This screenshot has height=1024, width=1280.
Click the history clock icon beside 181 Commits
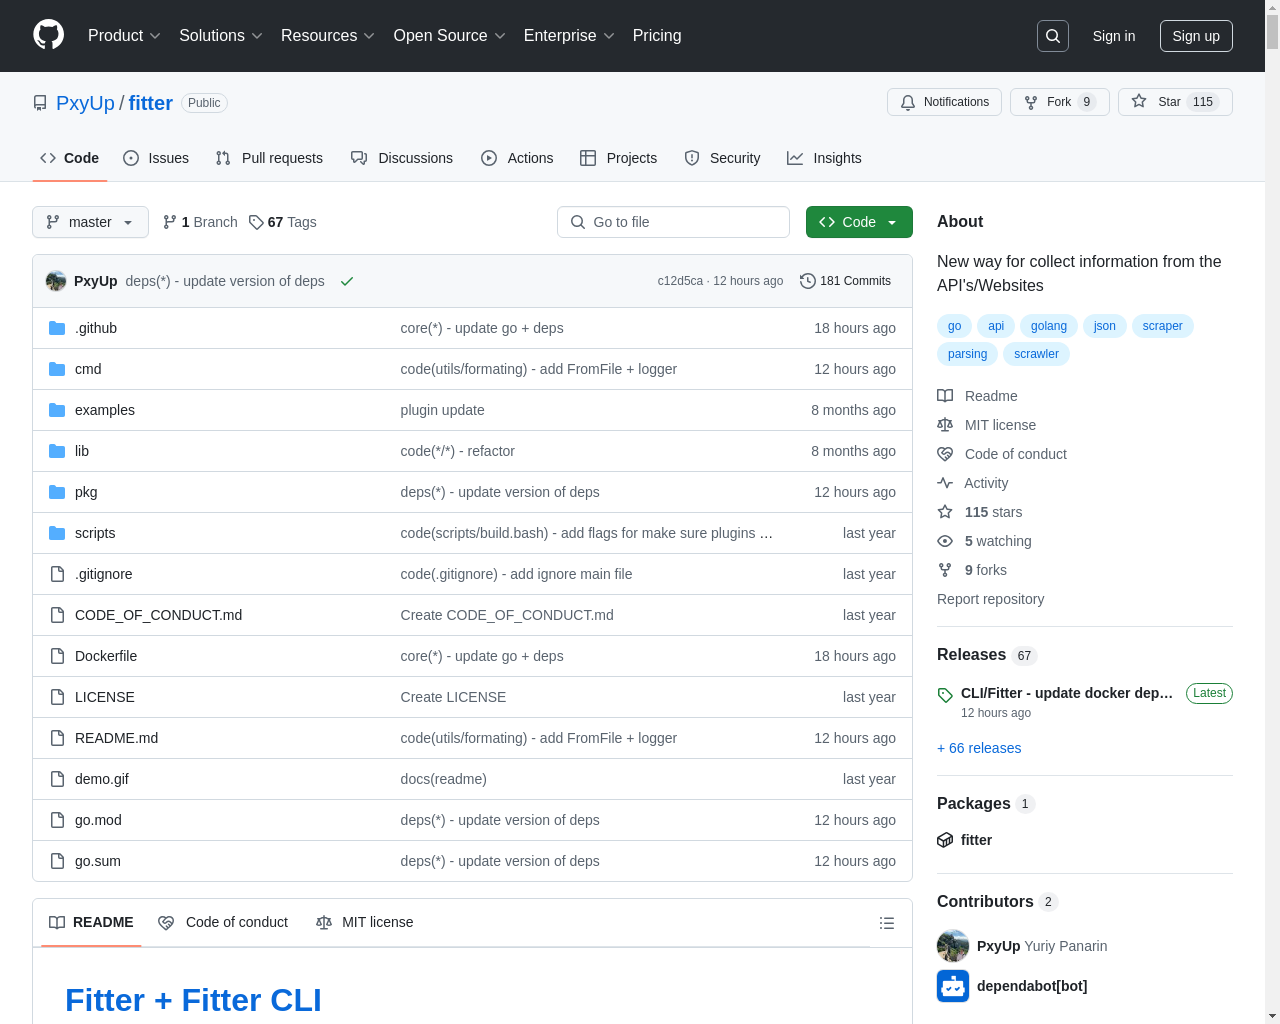(x=808, y=281)
